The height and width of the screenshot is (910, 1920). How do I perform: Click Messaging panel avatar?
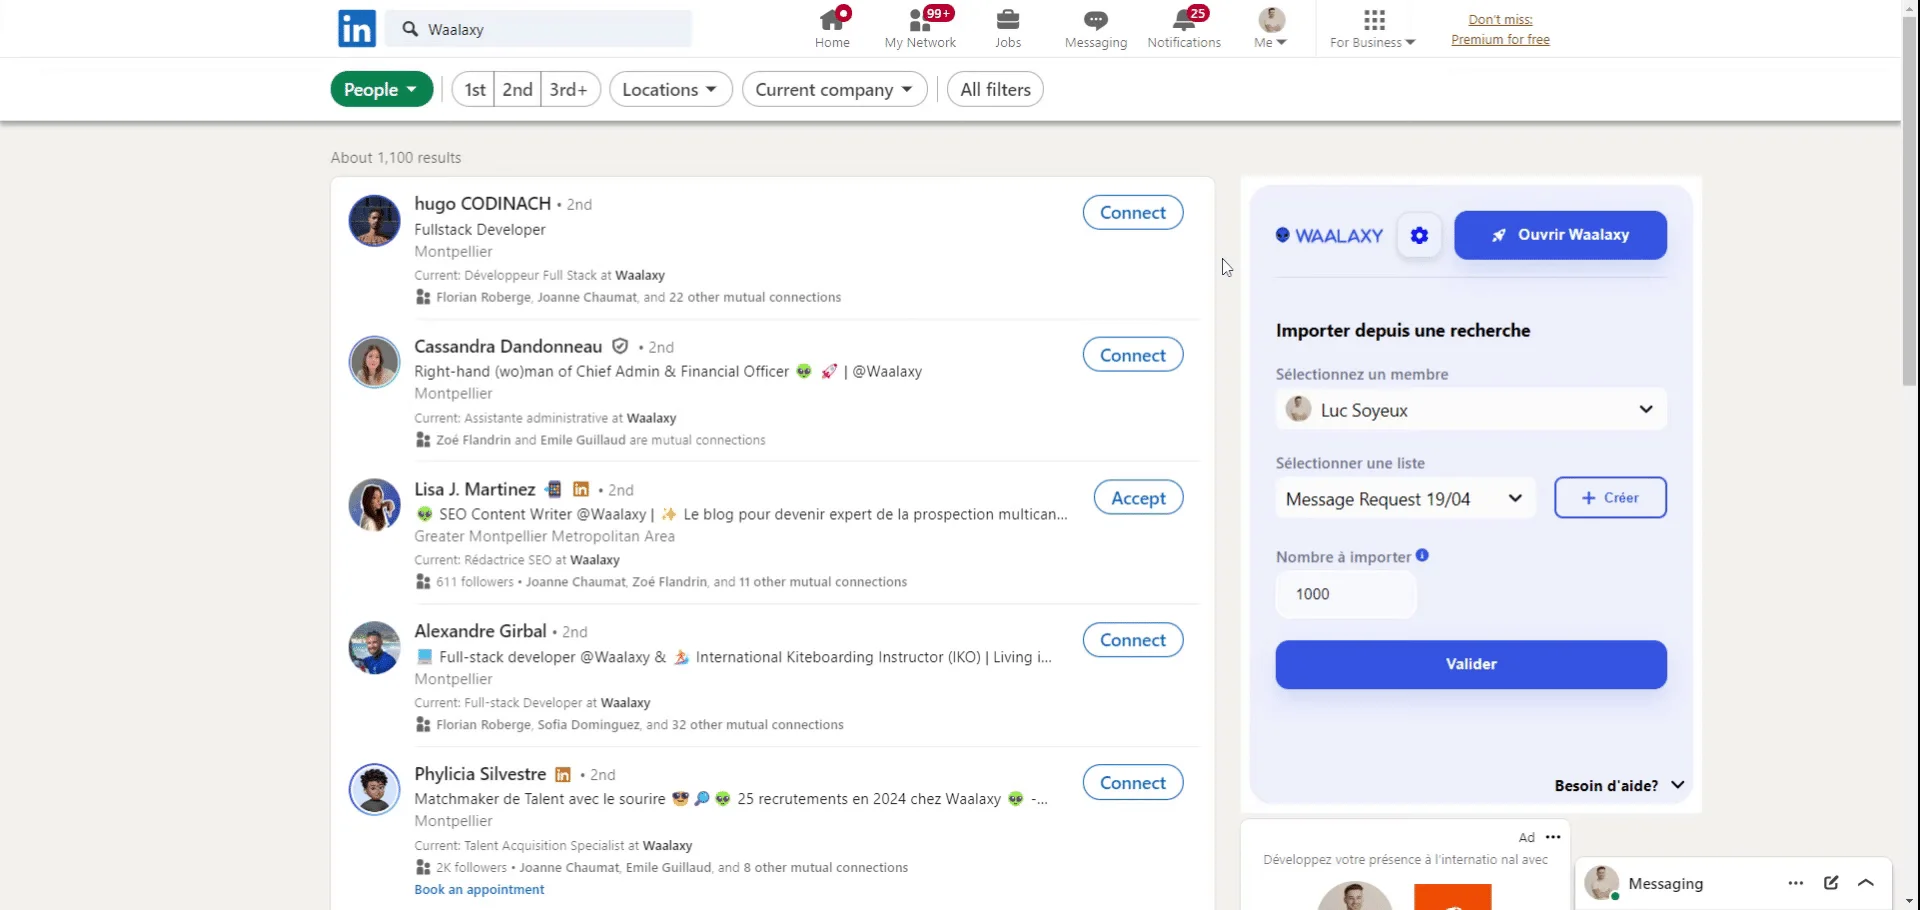pos(1602,883)
